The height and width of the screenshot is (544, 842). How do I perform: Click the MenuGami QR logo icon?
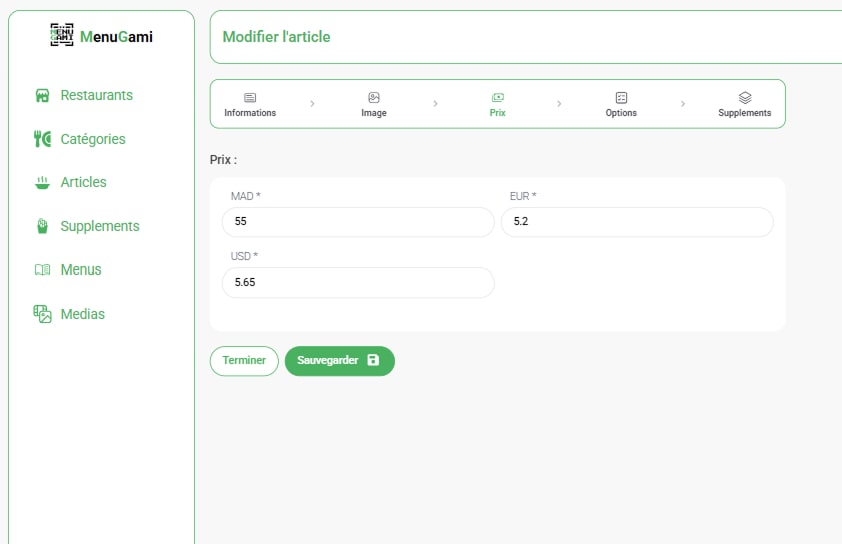click(62, 36)
